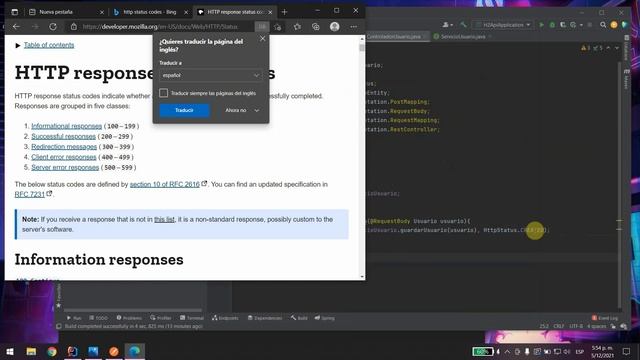
Task: Open the Endpoints tool window tab
Action: coord(225,318)
